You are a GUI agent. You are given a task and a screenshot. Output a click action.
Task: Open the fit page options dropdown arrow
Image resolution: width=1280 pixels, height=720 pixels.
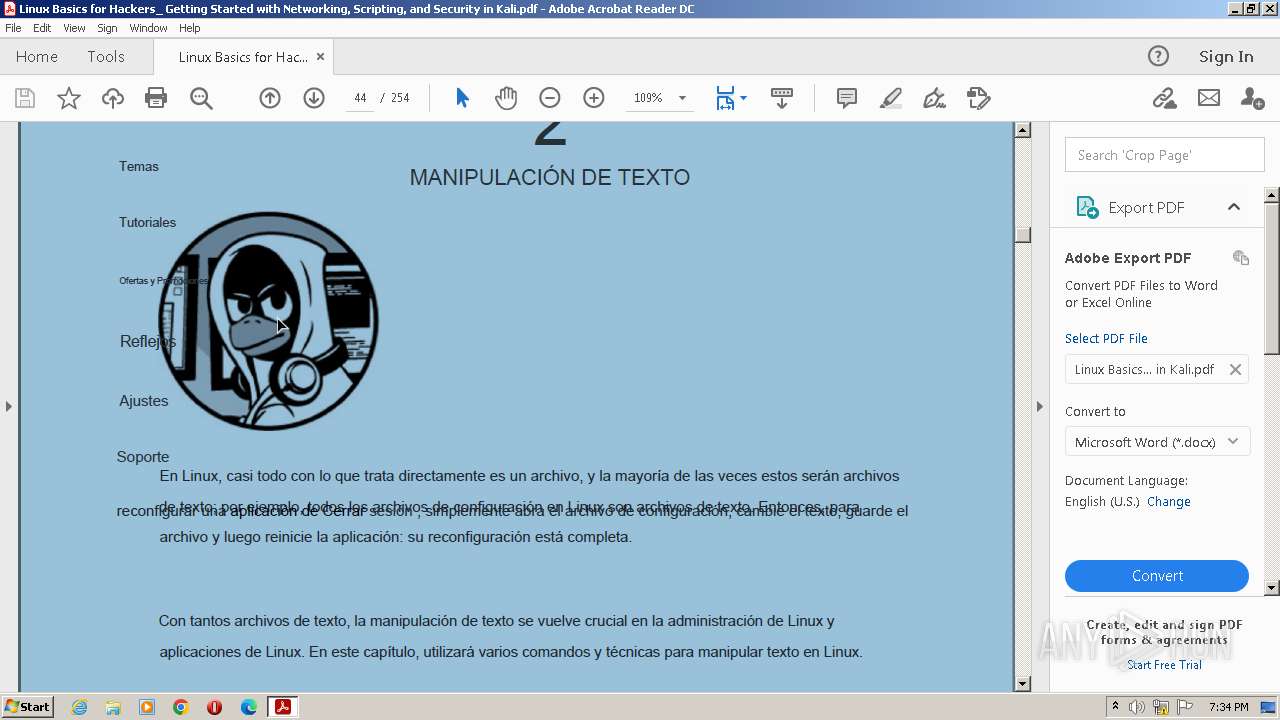tap(743, 98)
